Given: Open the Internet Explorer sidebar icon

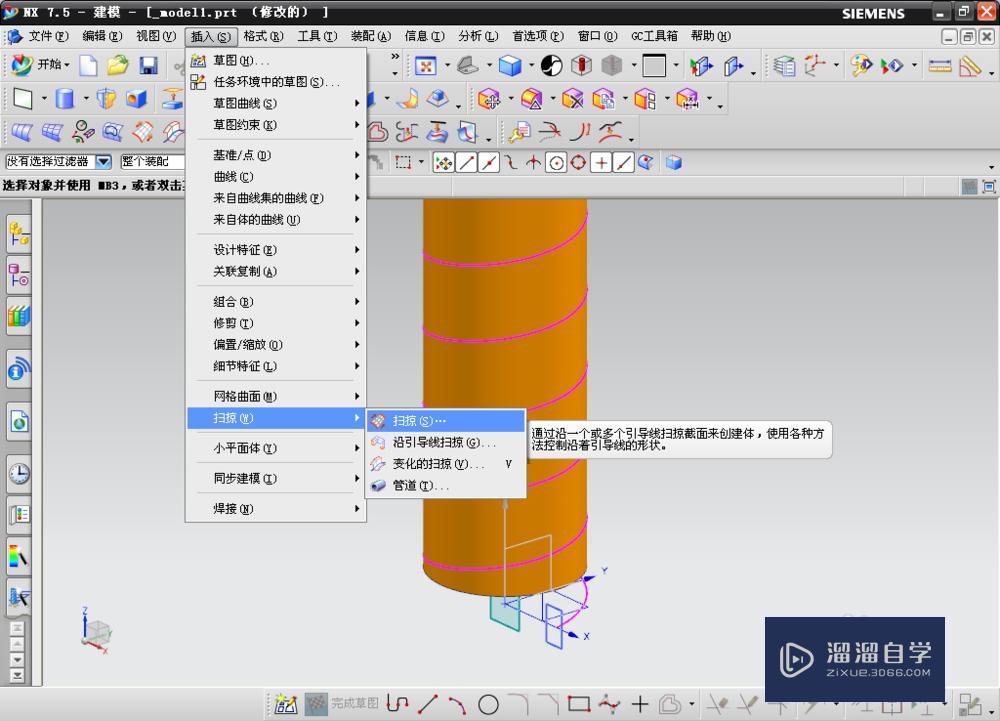Looking at the screenshot, I should click(x=18, y=421).
